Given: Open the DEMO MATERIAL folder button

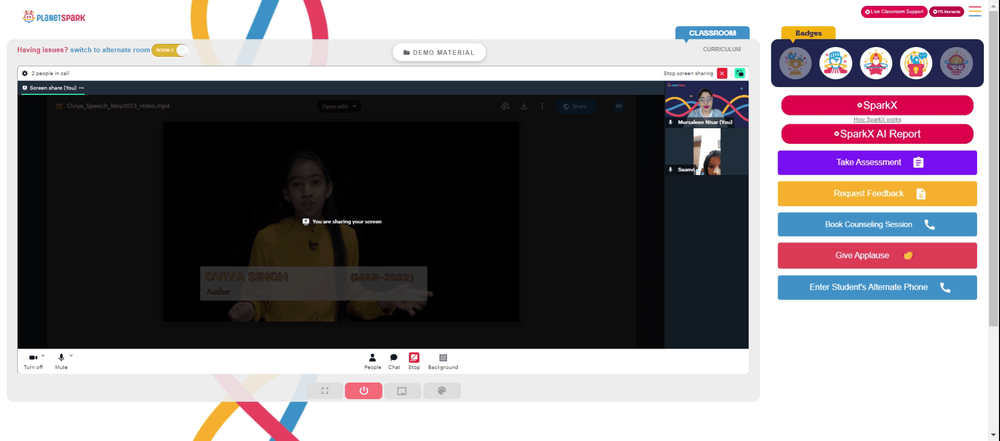Looking at the screenshot, I should (439, 52).
